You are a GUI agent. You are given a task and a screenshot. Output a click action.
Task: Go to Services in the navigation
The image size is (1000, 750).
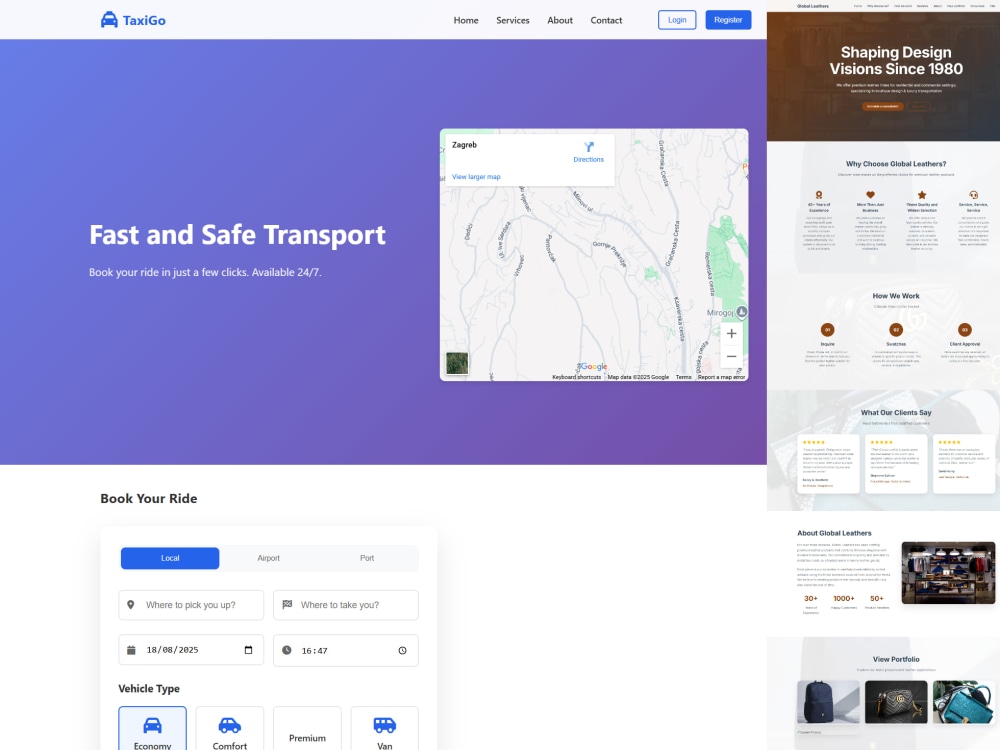tap(513, 20)
